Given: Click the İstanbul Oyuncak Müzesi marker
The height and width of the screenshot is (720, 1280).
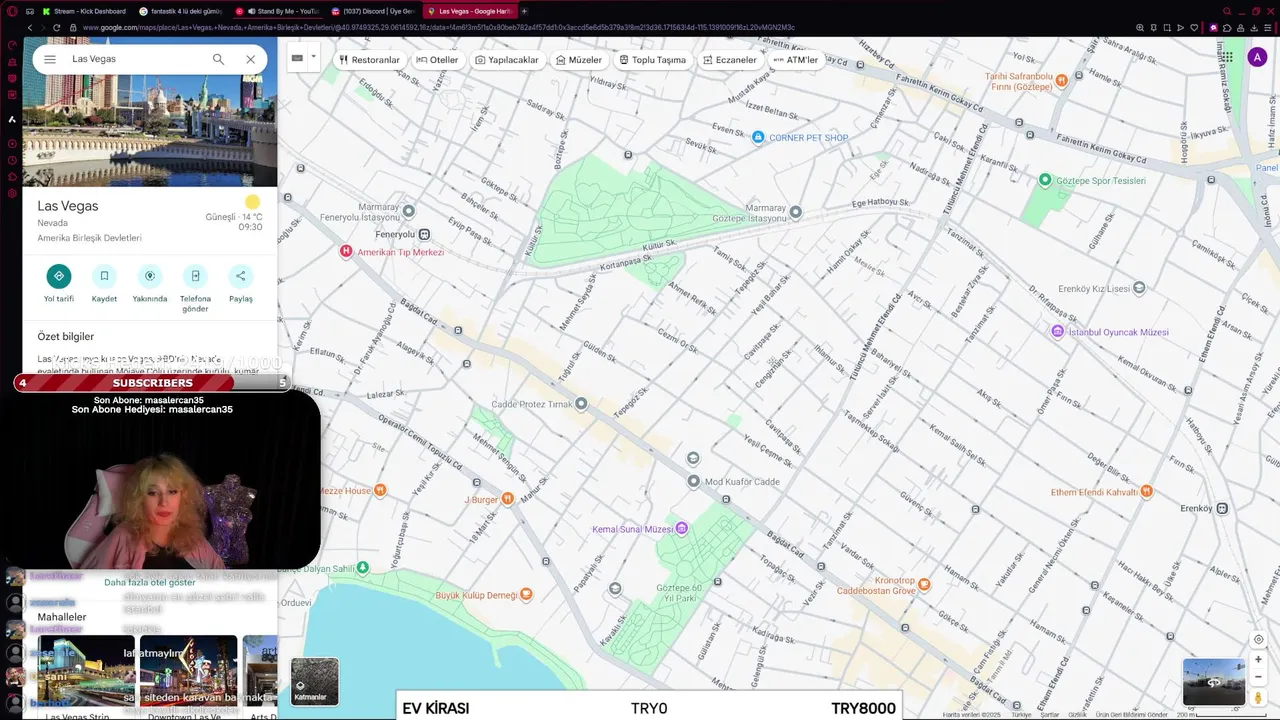Looking at the screenshot, I should pyautogui.click(x=1058, y=331).
